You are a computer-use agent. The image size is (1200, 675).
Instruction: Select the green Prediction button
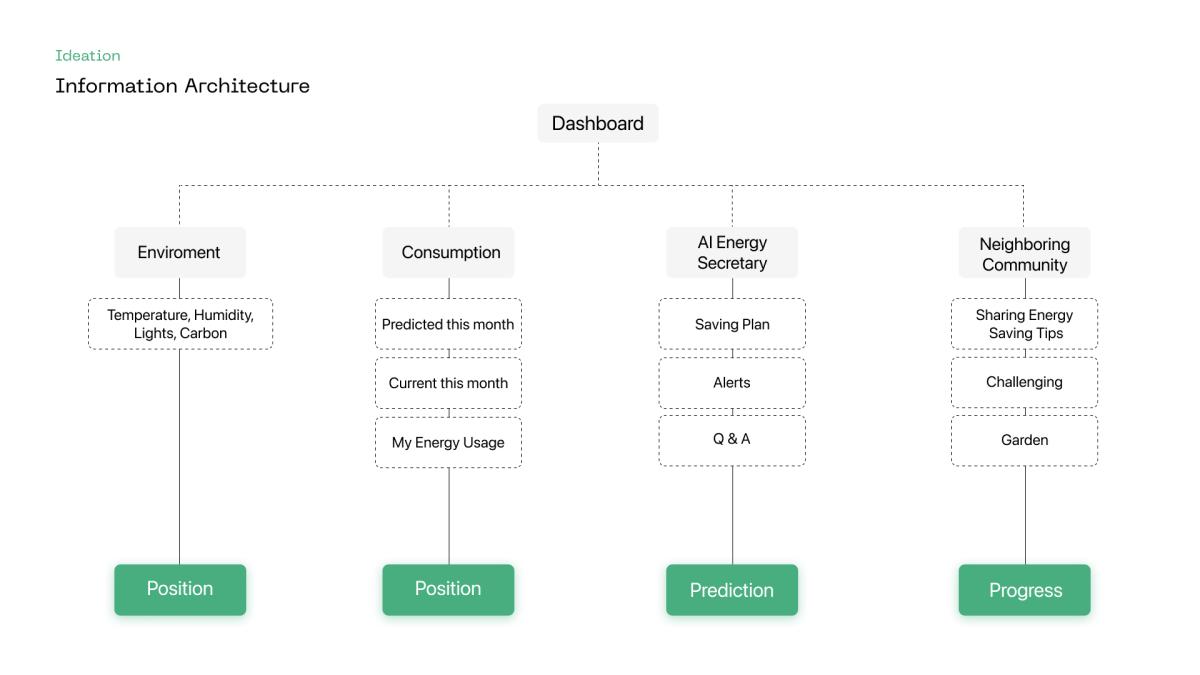coord(732,590)
